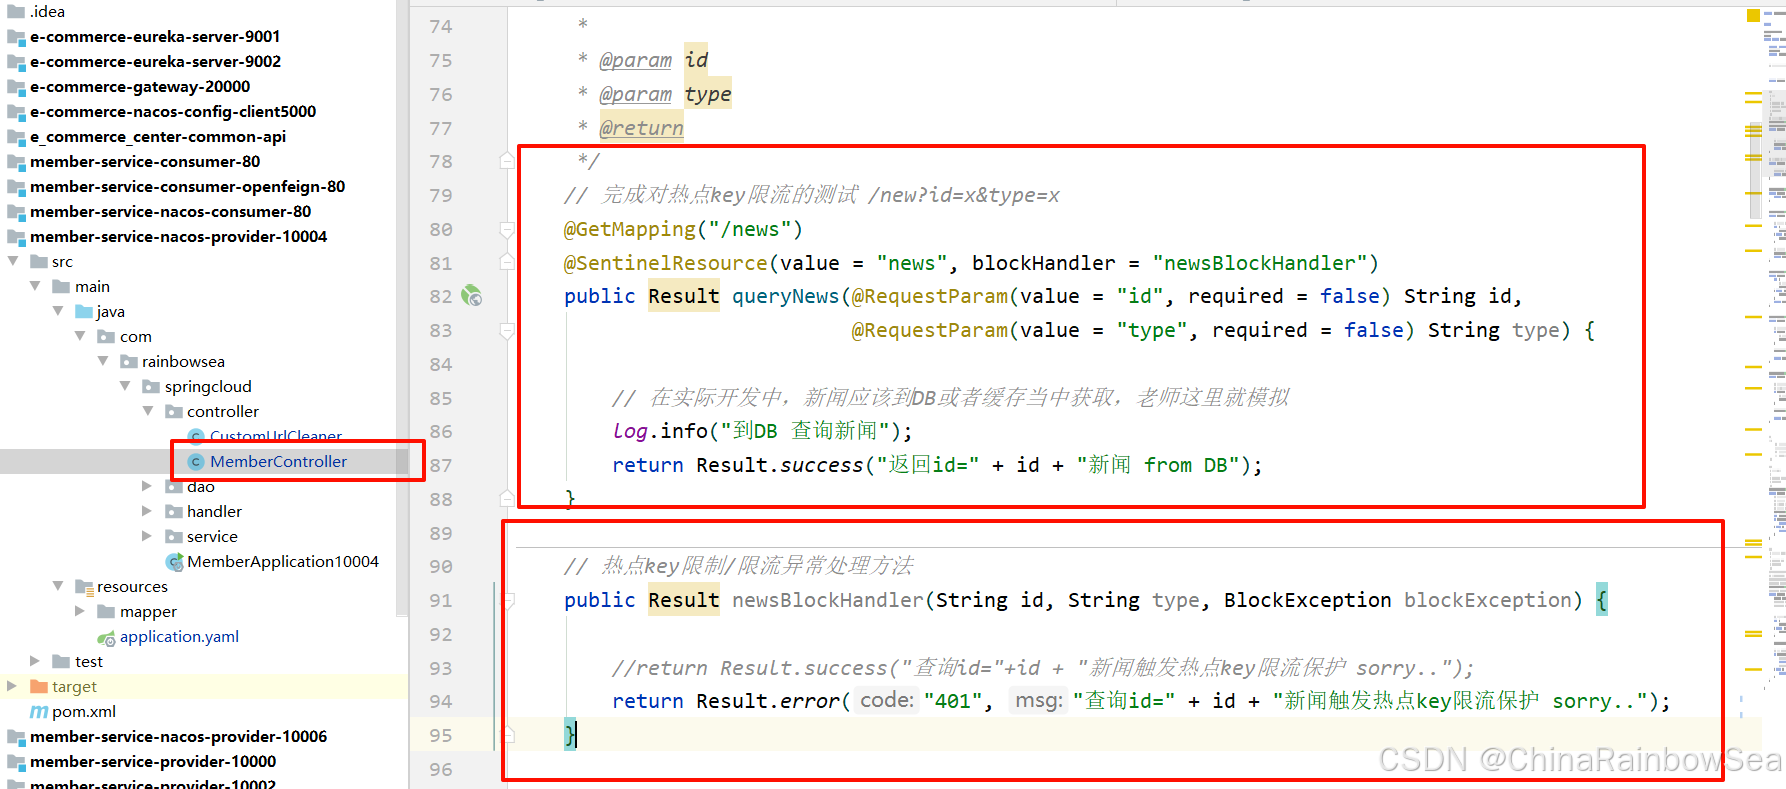The image size is (1786, 789).
Task: Expand the dao package
Action: [148, 486]
